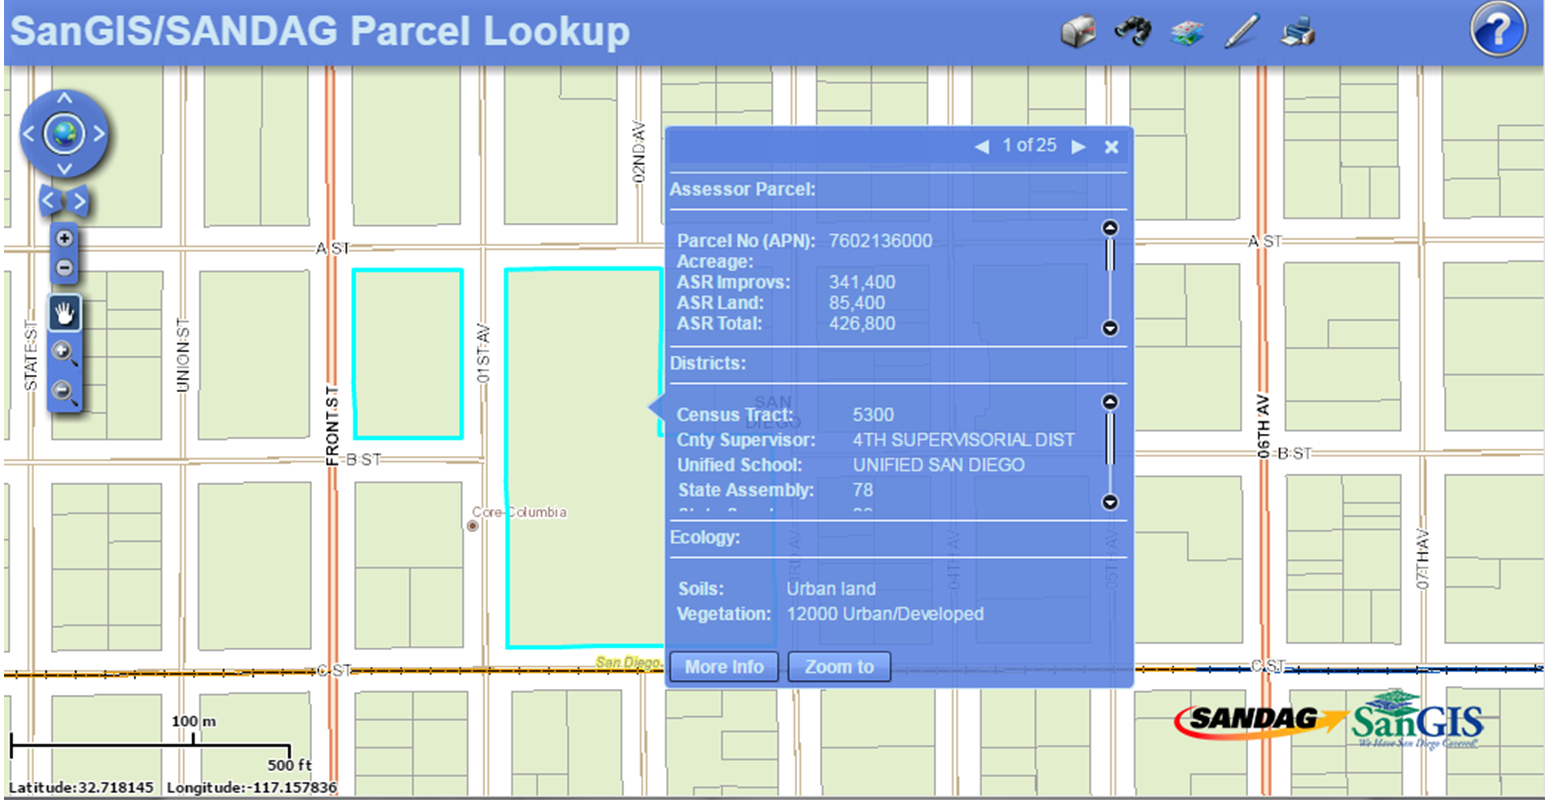1549x804 pixels.
Task: Show next parcel result in popup
Action: coord(1078,147)
